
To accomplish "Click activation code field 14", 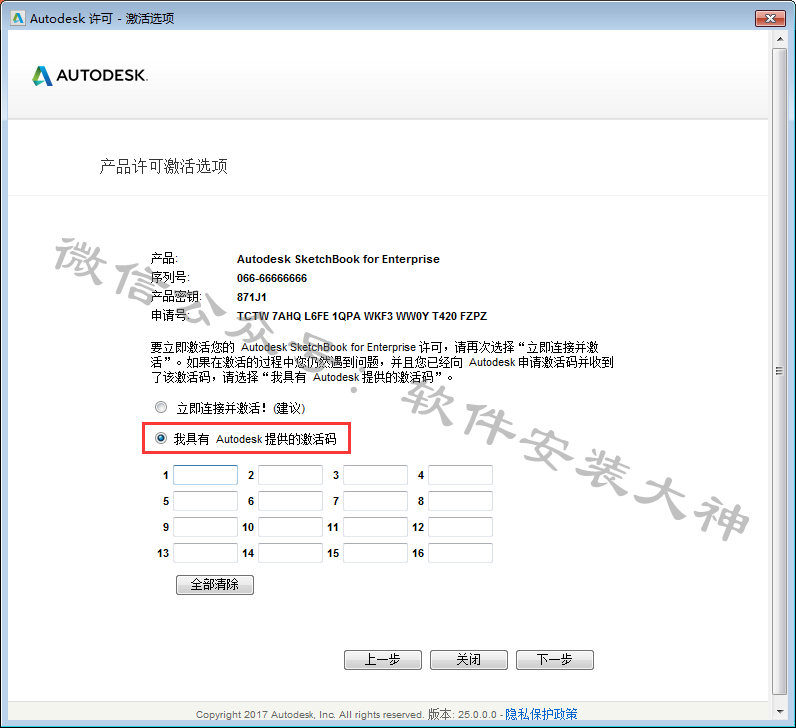I will pyautogui.click(x=290, y=553).
